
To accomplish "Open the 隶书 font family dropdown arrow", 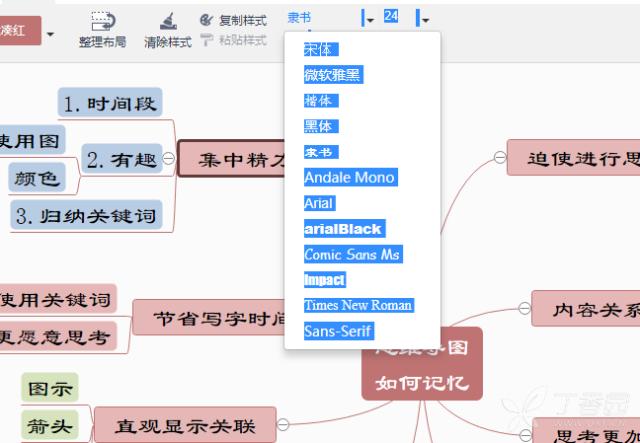I will (x=370, y=20).
